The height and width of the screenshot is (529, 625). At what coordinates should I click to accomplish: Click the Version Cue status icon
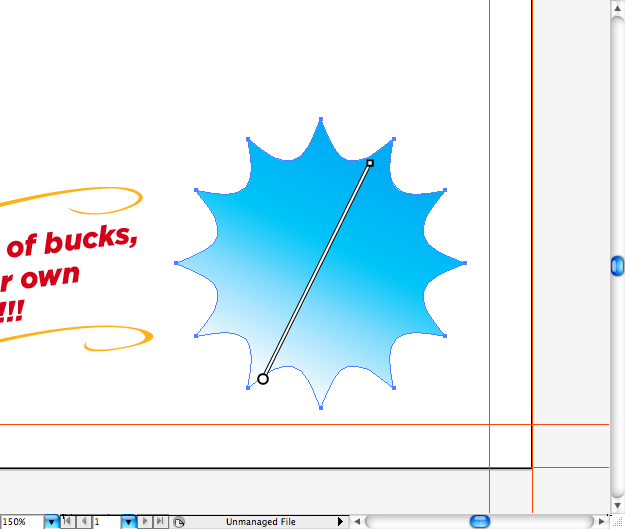179,522
